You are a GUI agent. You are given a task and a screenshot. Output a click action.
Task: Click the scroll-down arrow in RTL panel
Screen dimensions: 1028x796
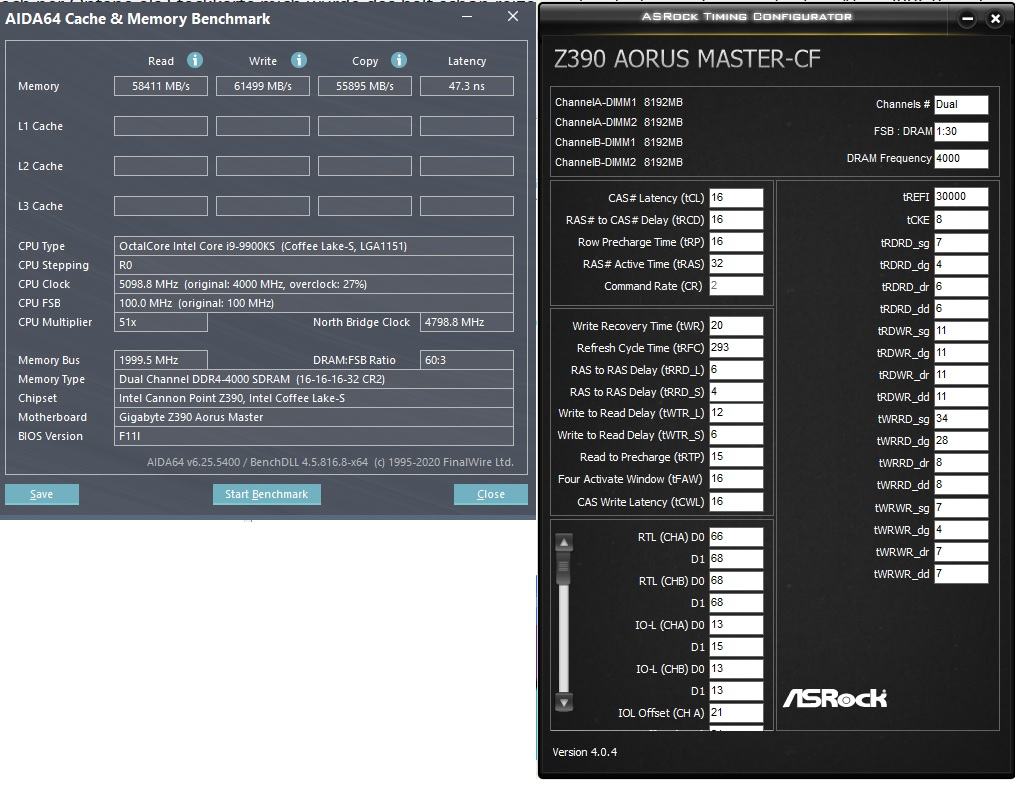[564, 702]
